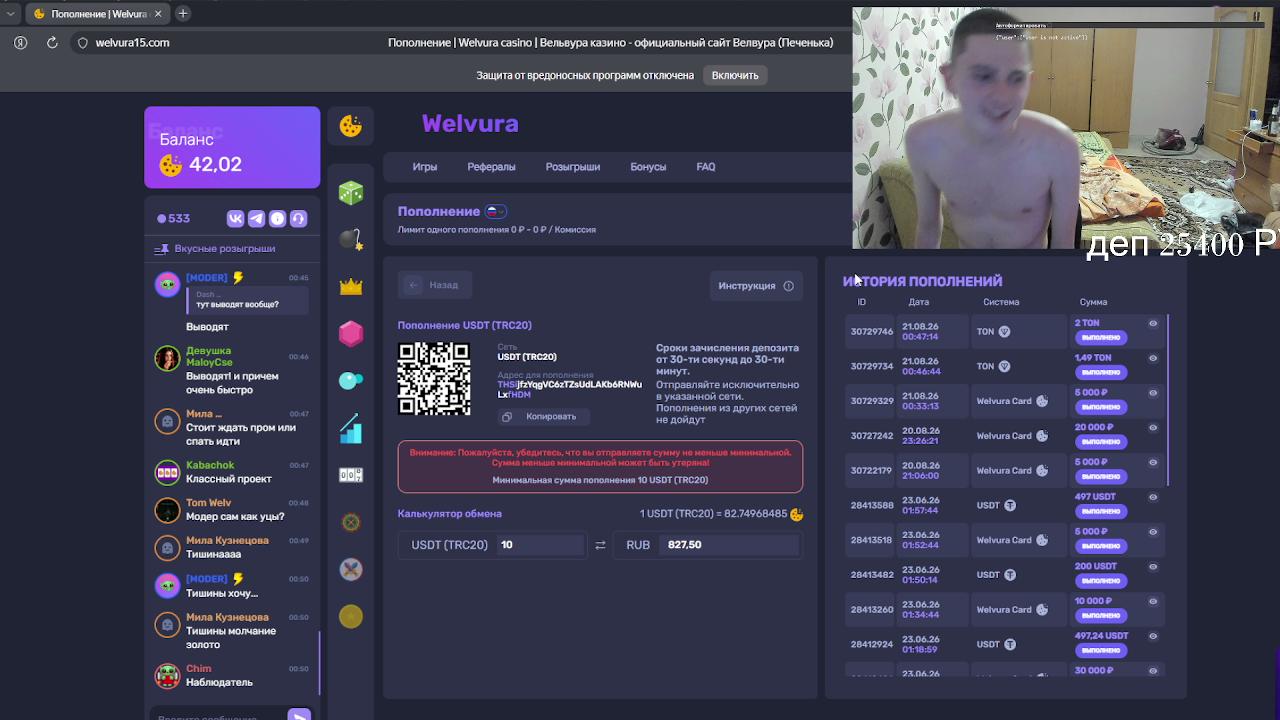Click the info icon beside Инструкция
Image resolution: width=1280 pixels, height=720 pixels.
[x=788, y=286]
